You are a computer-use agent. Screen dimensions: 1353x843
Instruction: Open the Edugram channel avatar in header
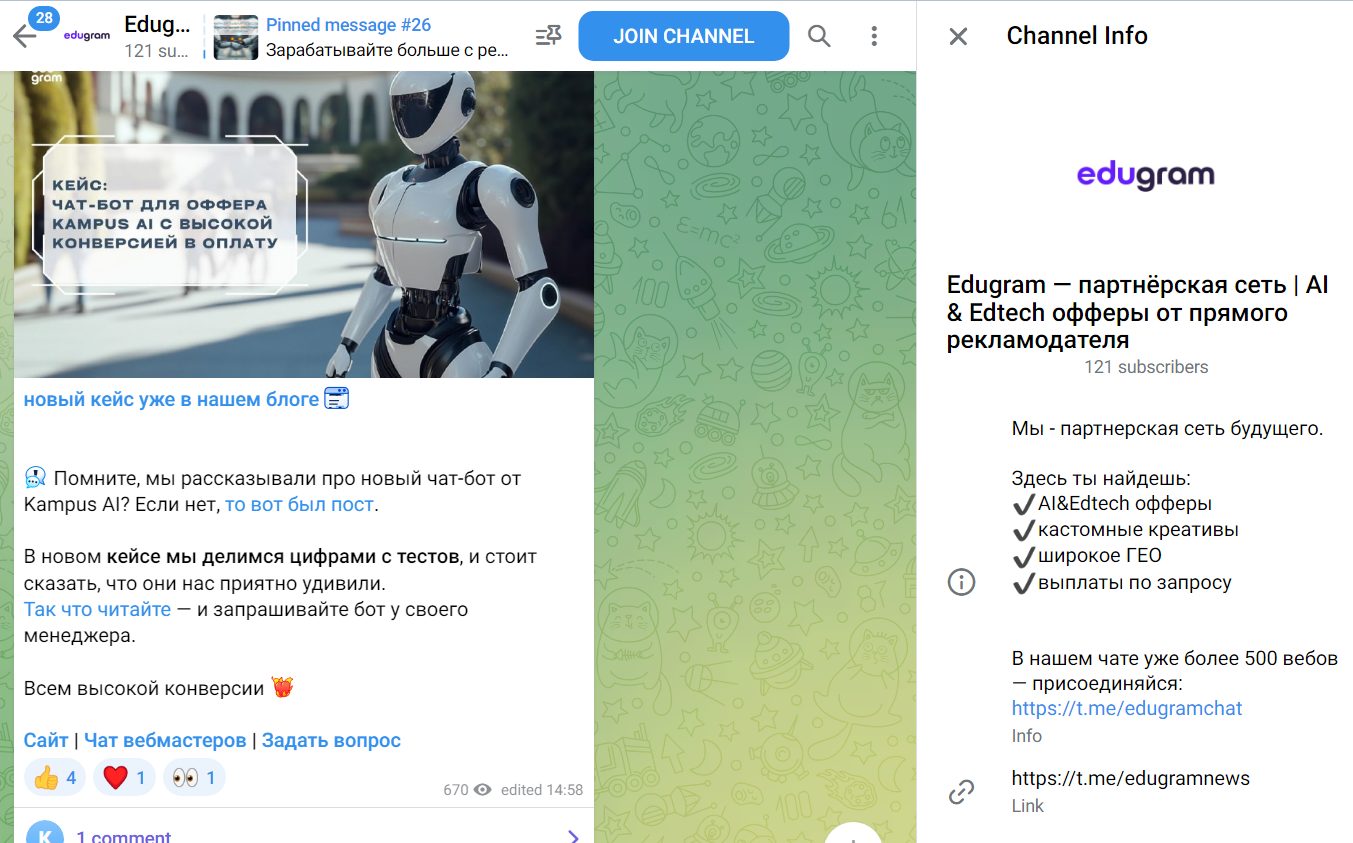click(86, 36)
